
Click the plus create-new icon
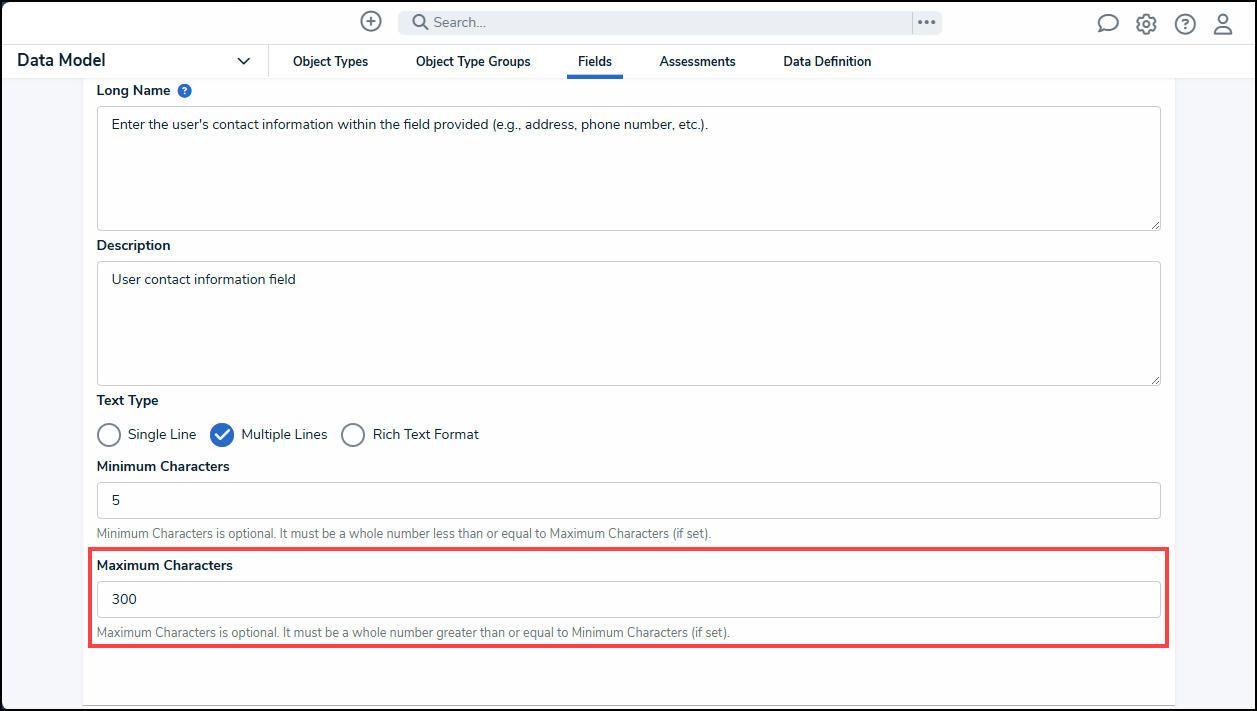pos(371,22)
